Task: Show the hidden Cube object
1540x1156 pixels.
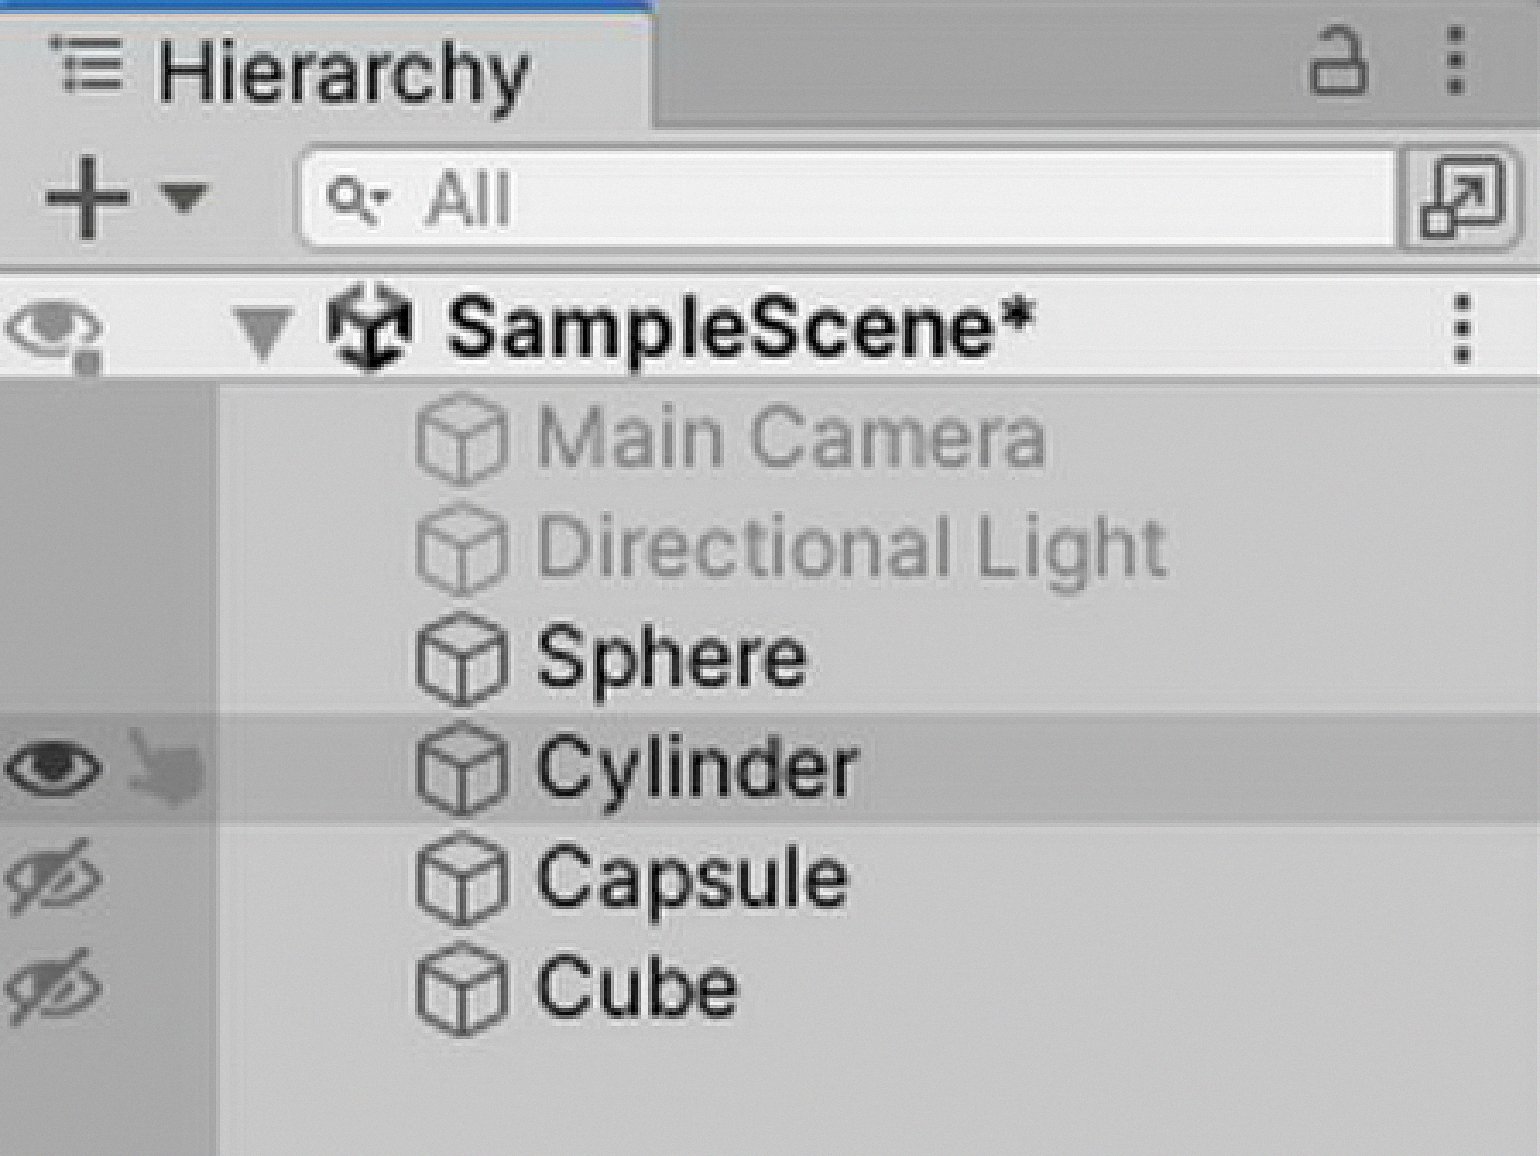Action: tap(52, 988)
